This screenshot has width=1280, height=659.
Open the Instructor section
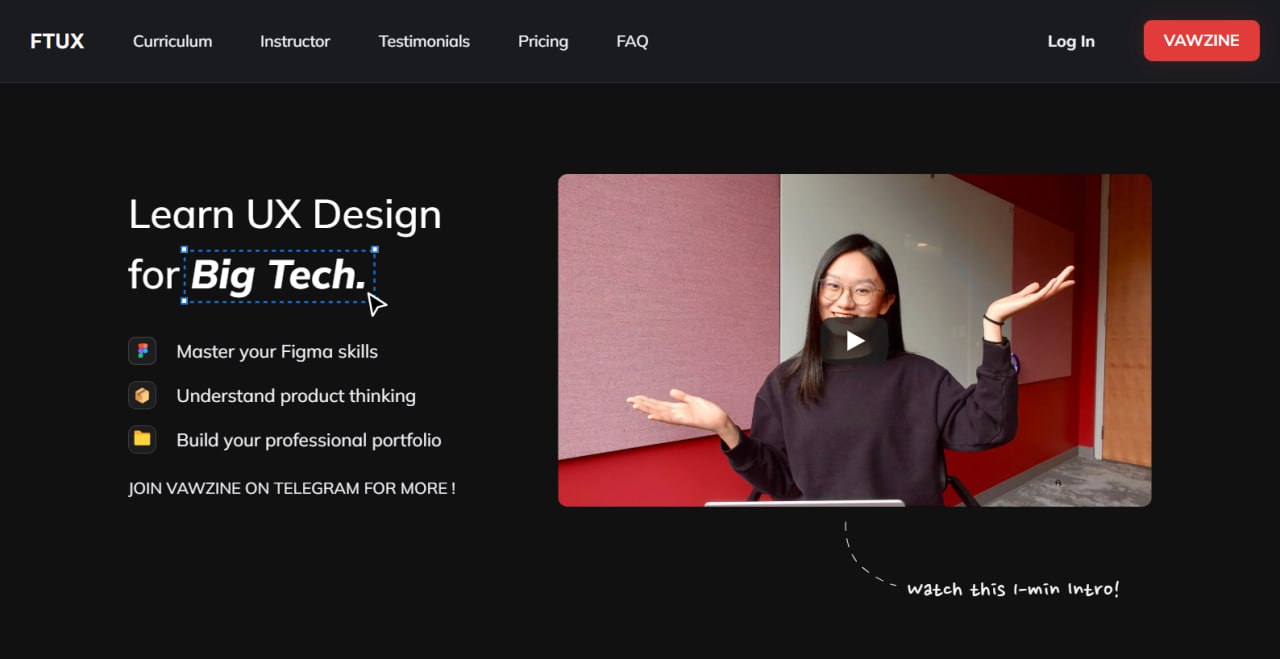[x=295, y=41]
